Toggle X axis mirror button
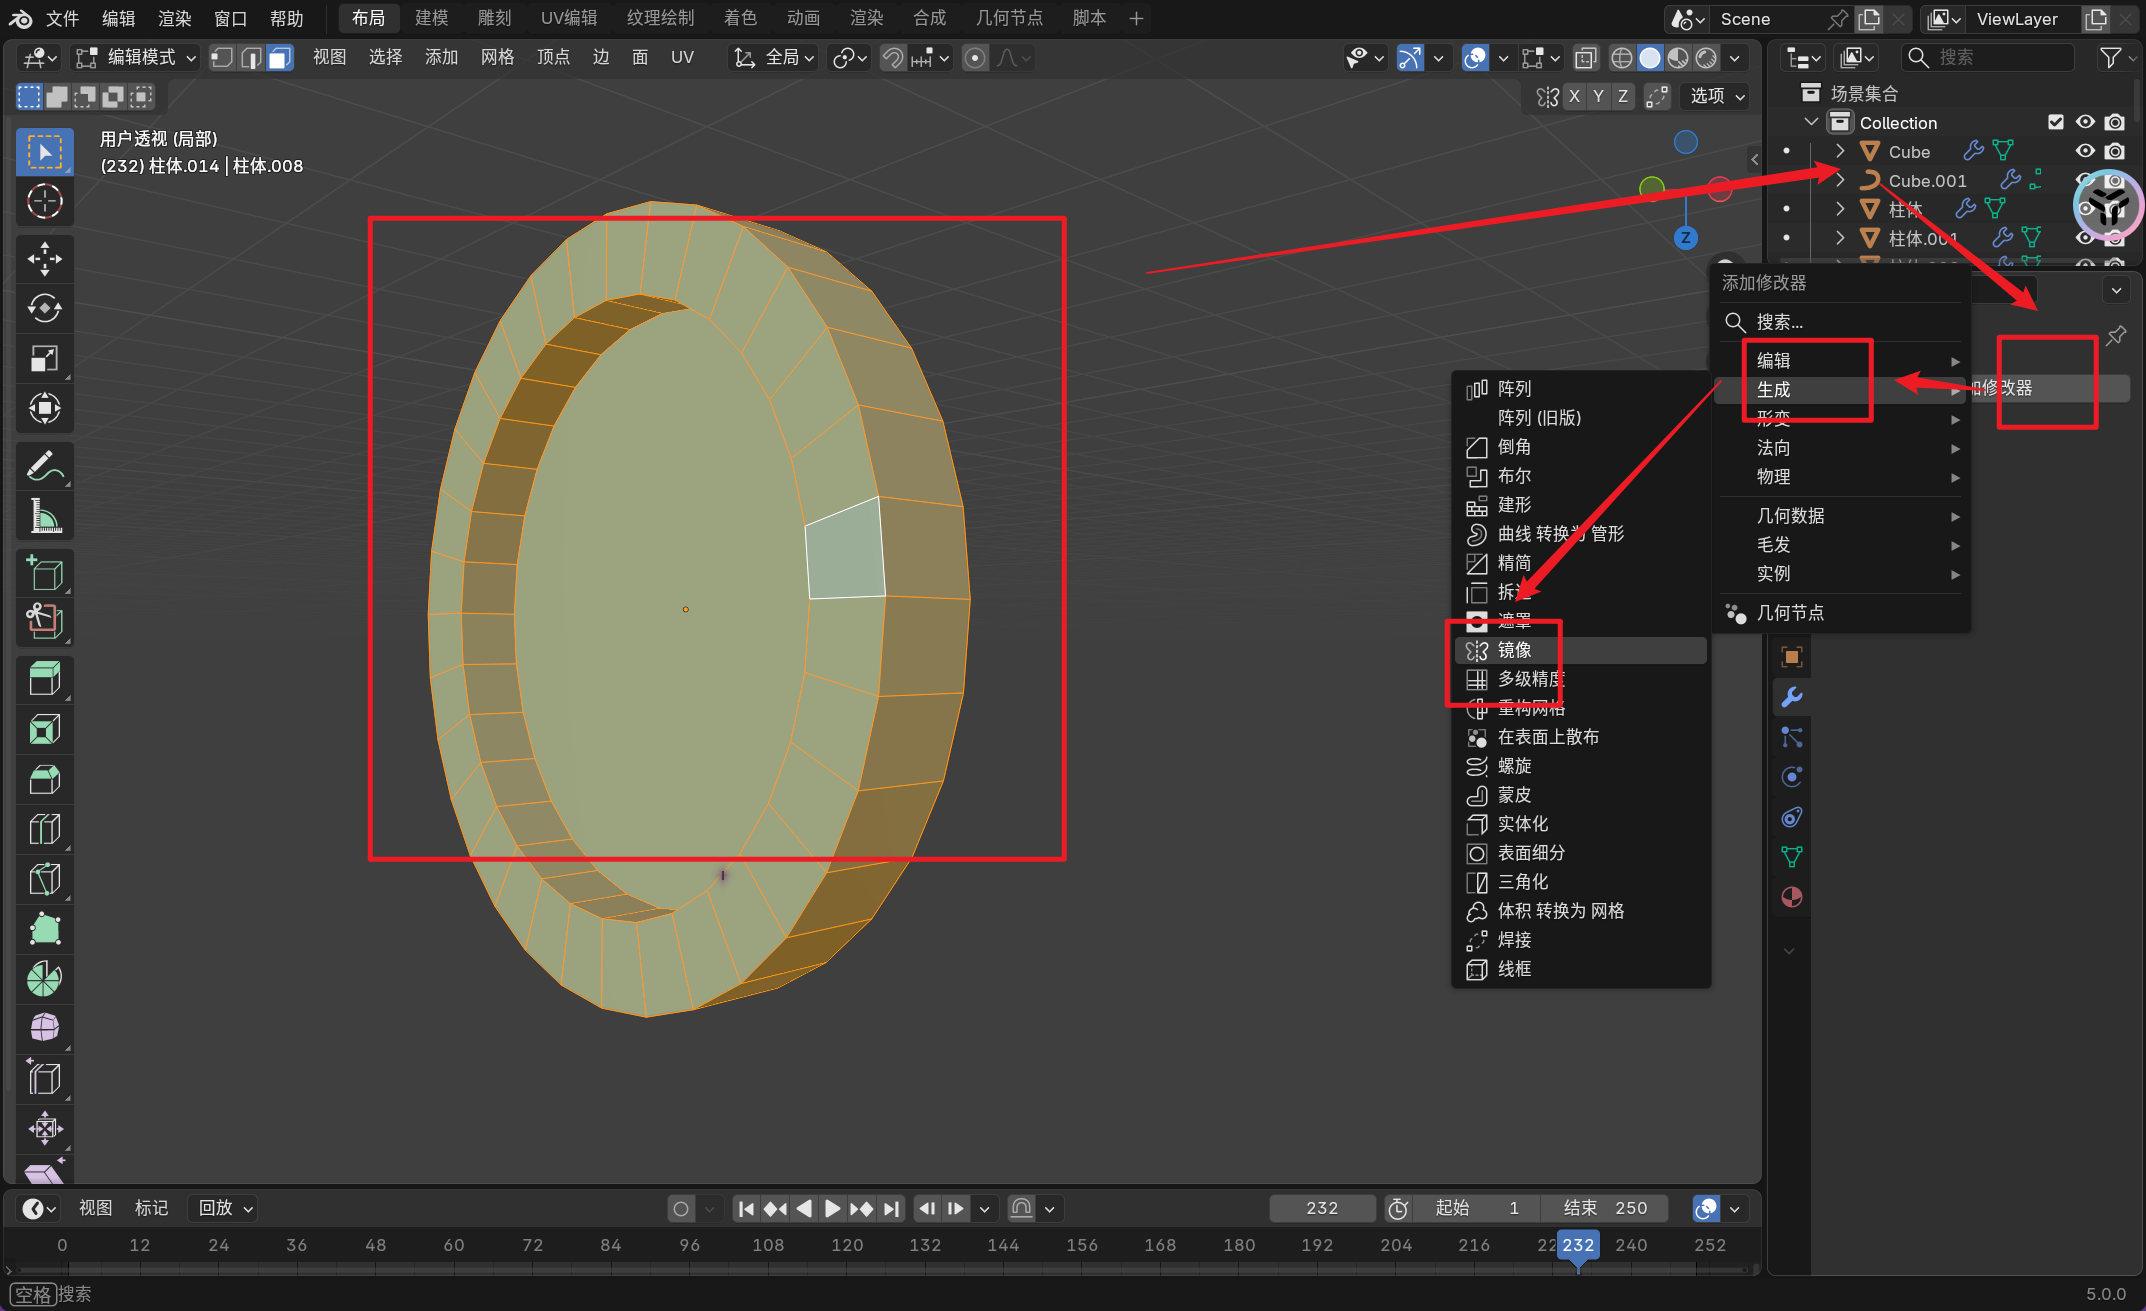The width and height of the screenshot is (2146, 1311). click(x=1574, y=96)
